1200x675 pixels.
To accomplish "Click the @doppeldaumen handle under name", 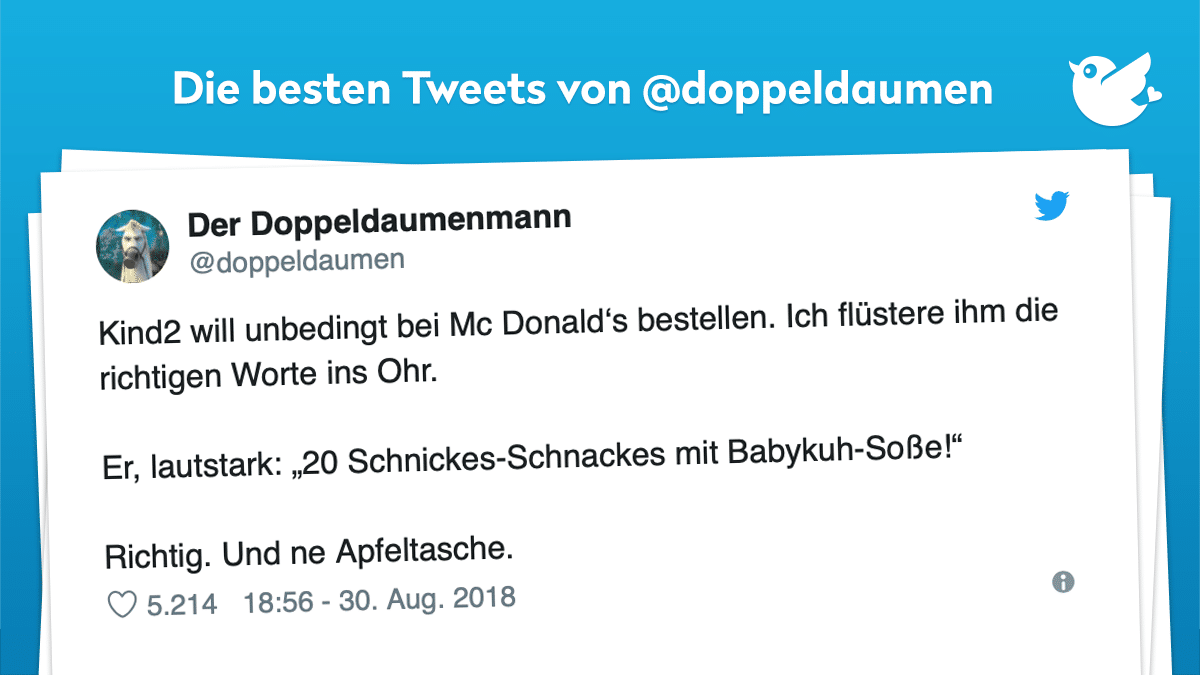I will click(296, 262).
